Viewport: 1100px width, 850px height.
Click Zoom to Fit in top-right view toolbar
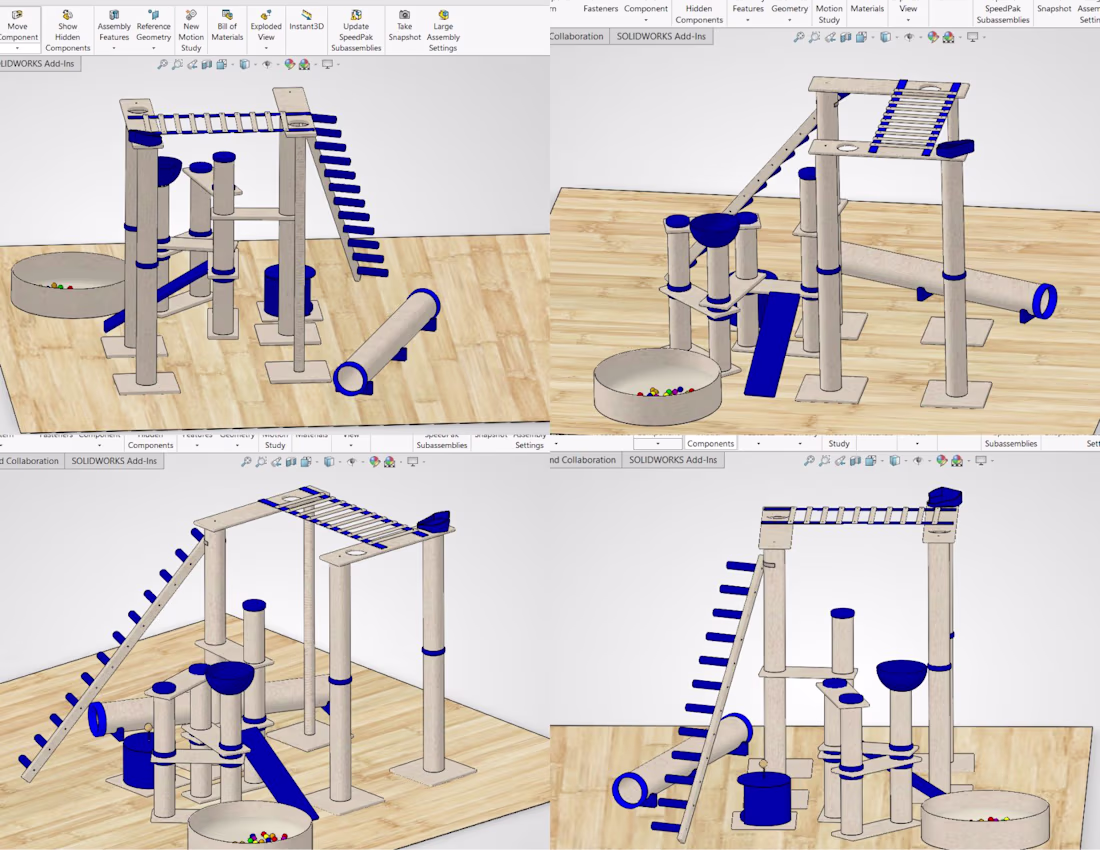[799, 37]
